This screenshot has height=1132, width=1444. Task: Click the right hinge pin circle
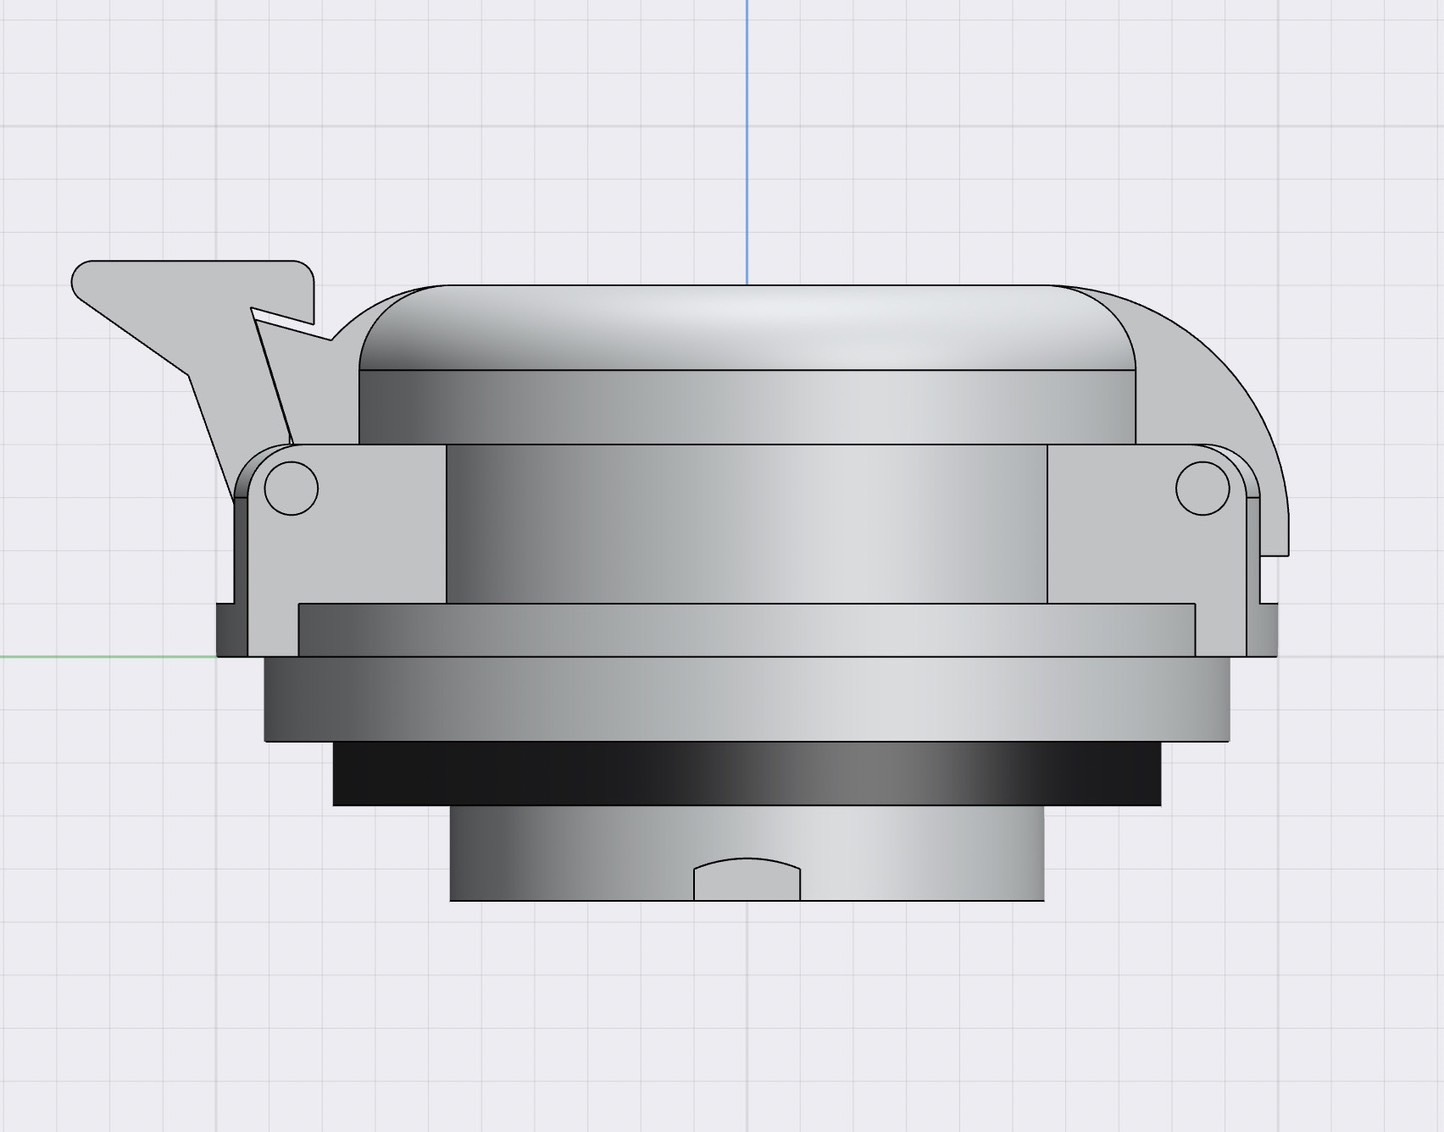coord(1202,488)
